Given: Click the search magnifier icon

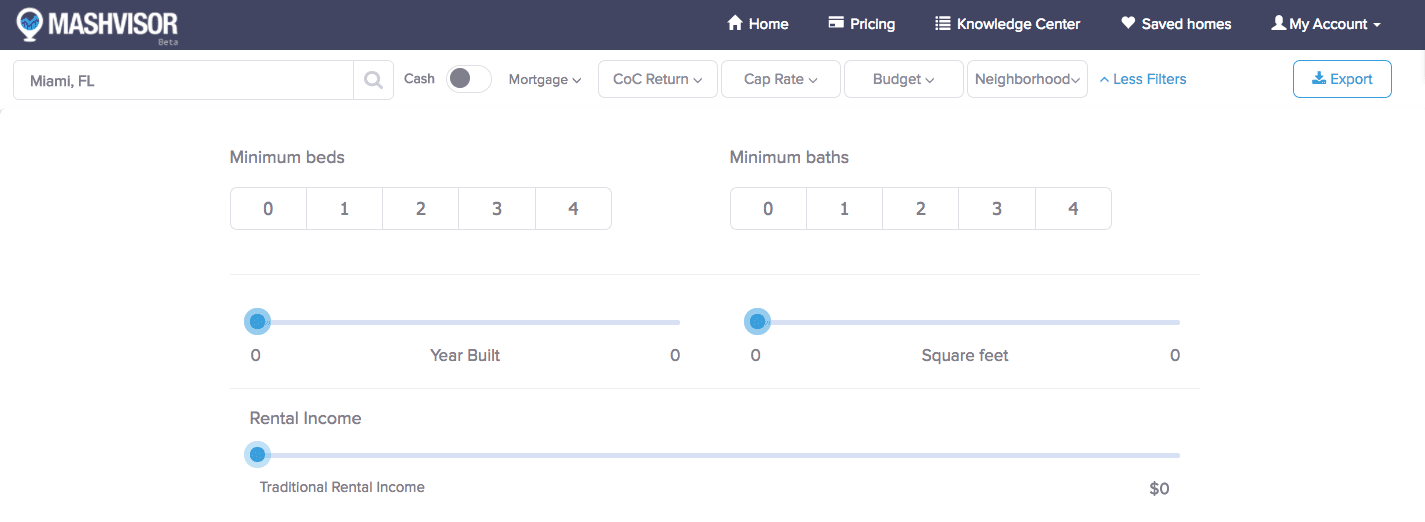Looking at the screenshot, I should point(373,80).
